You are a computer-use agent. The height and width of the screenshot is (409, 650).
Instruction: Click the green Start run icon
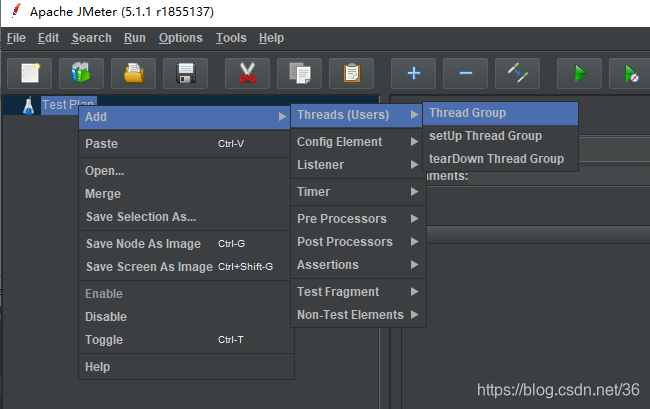click(580, 73)
